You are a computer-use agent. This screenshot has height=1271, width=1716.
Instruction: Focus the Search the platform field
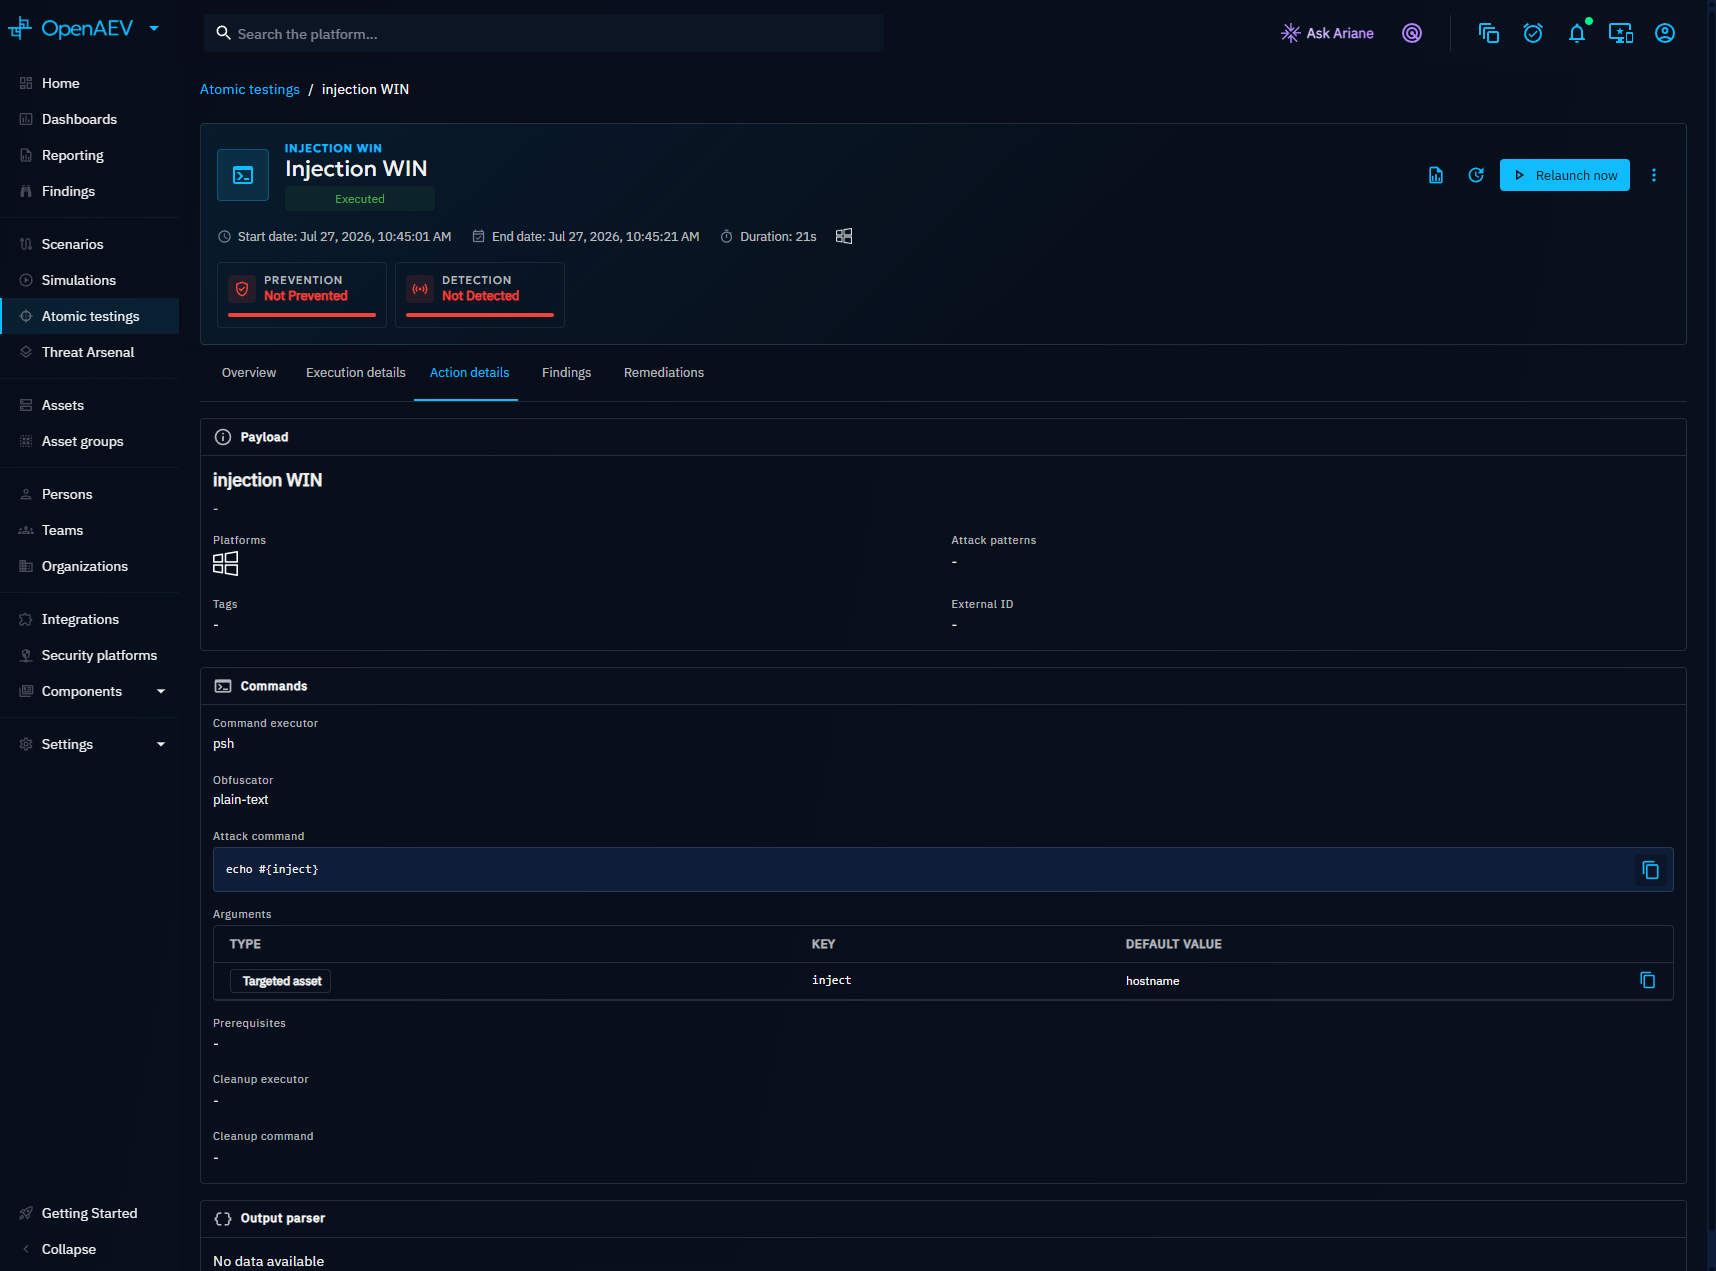click(544, 33)
